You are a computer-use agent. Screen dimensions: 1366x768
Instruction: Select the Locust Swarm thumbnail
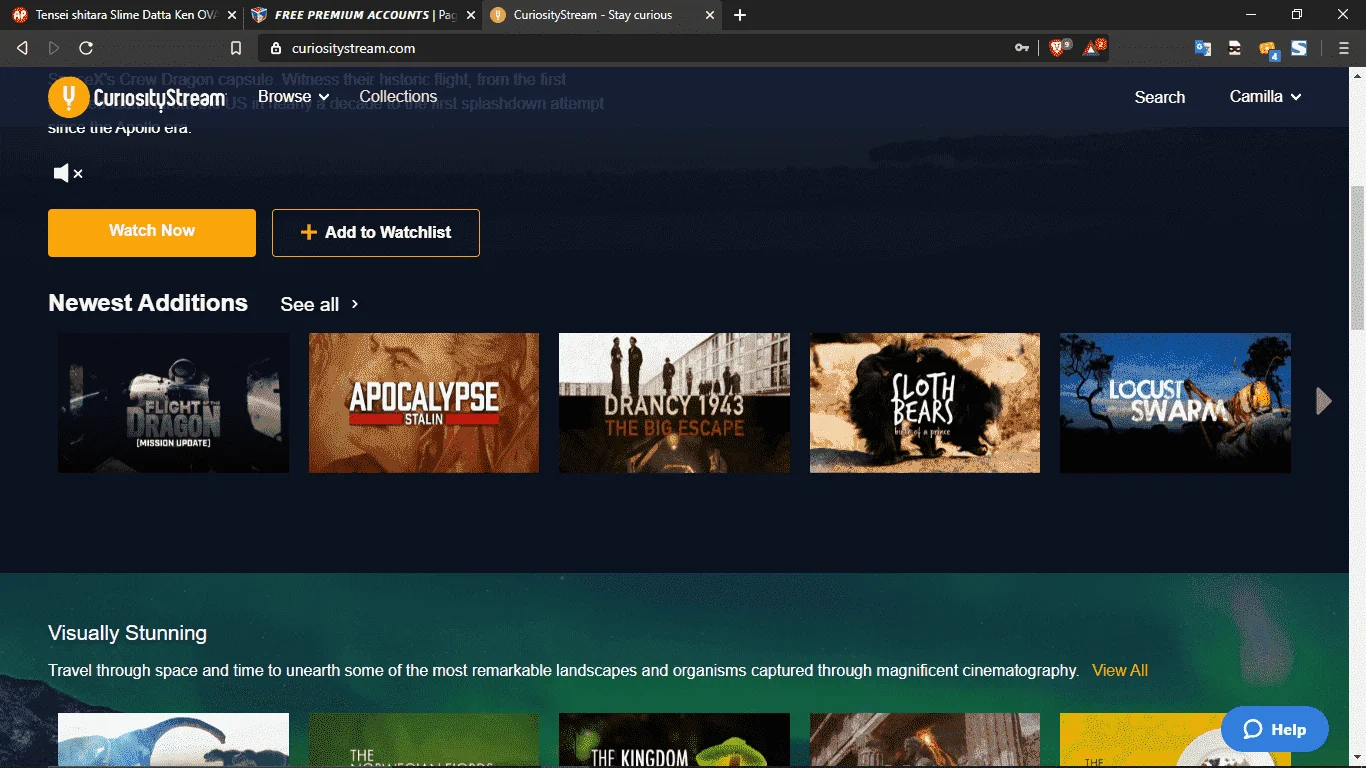[x=1175, y=403]
